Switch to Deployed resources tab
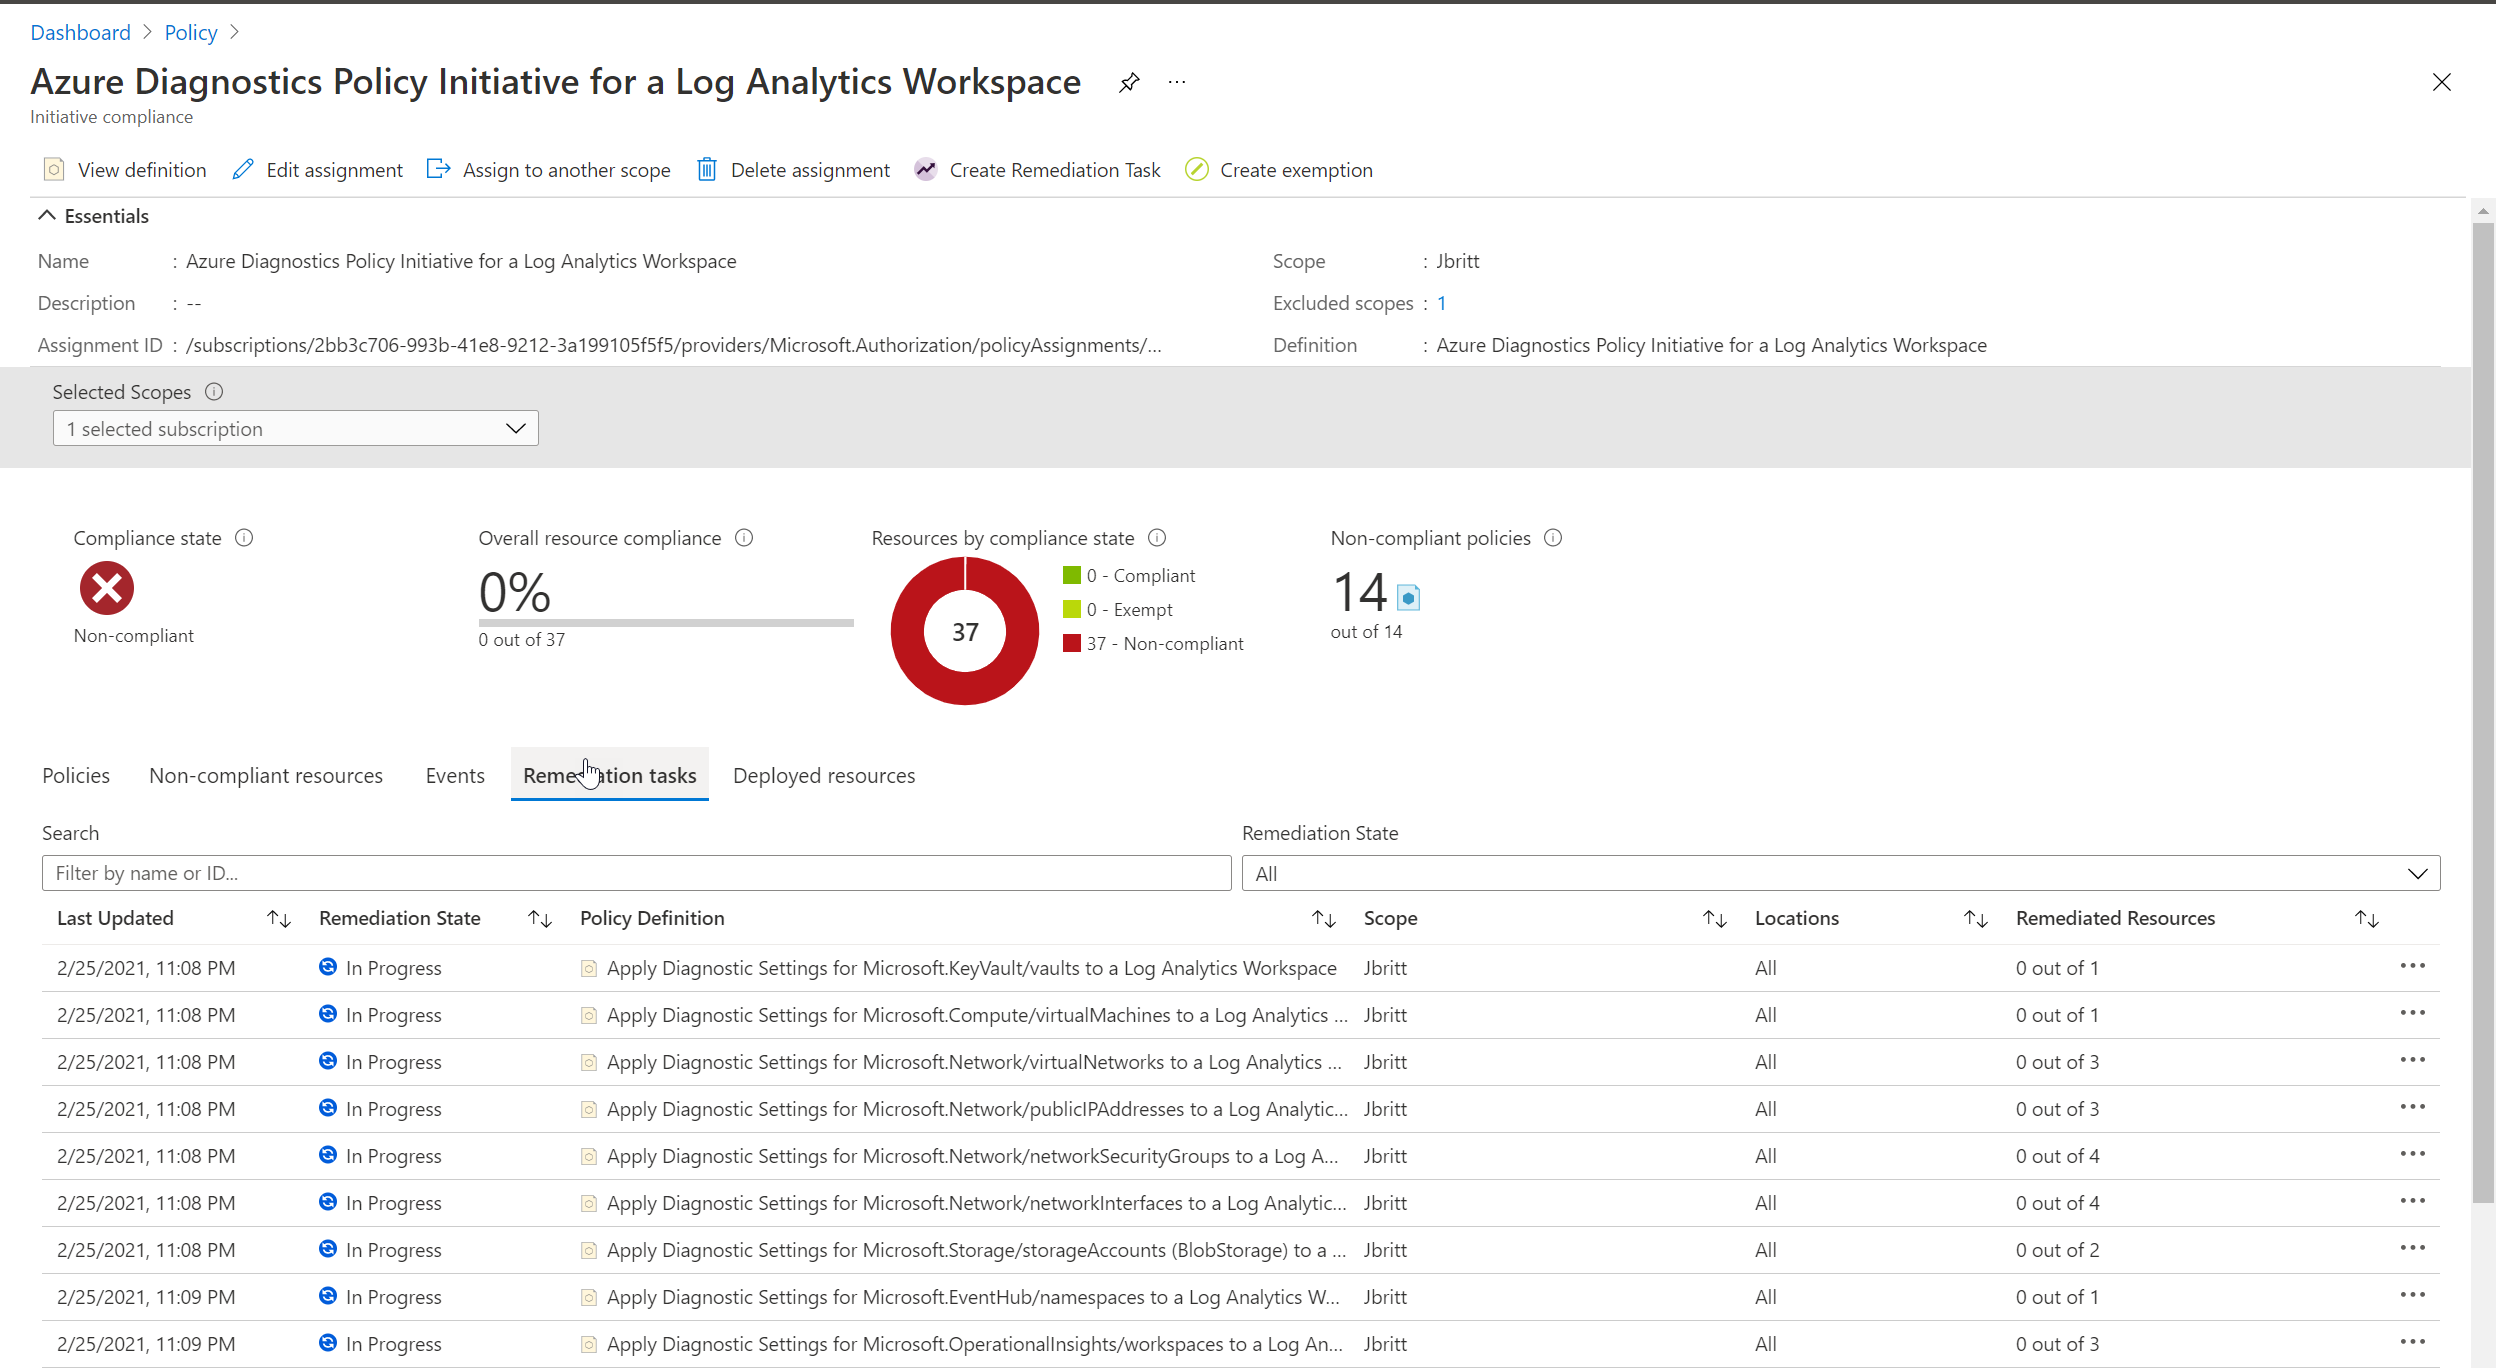The height and width of the screenshot is (1368, 2496). tap(823, 776)
